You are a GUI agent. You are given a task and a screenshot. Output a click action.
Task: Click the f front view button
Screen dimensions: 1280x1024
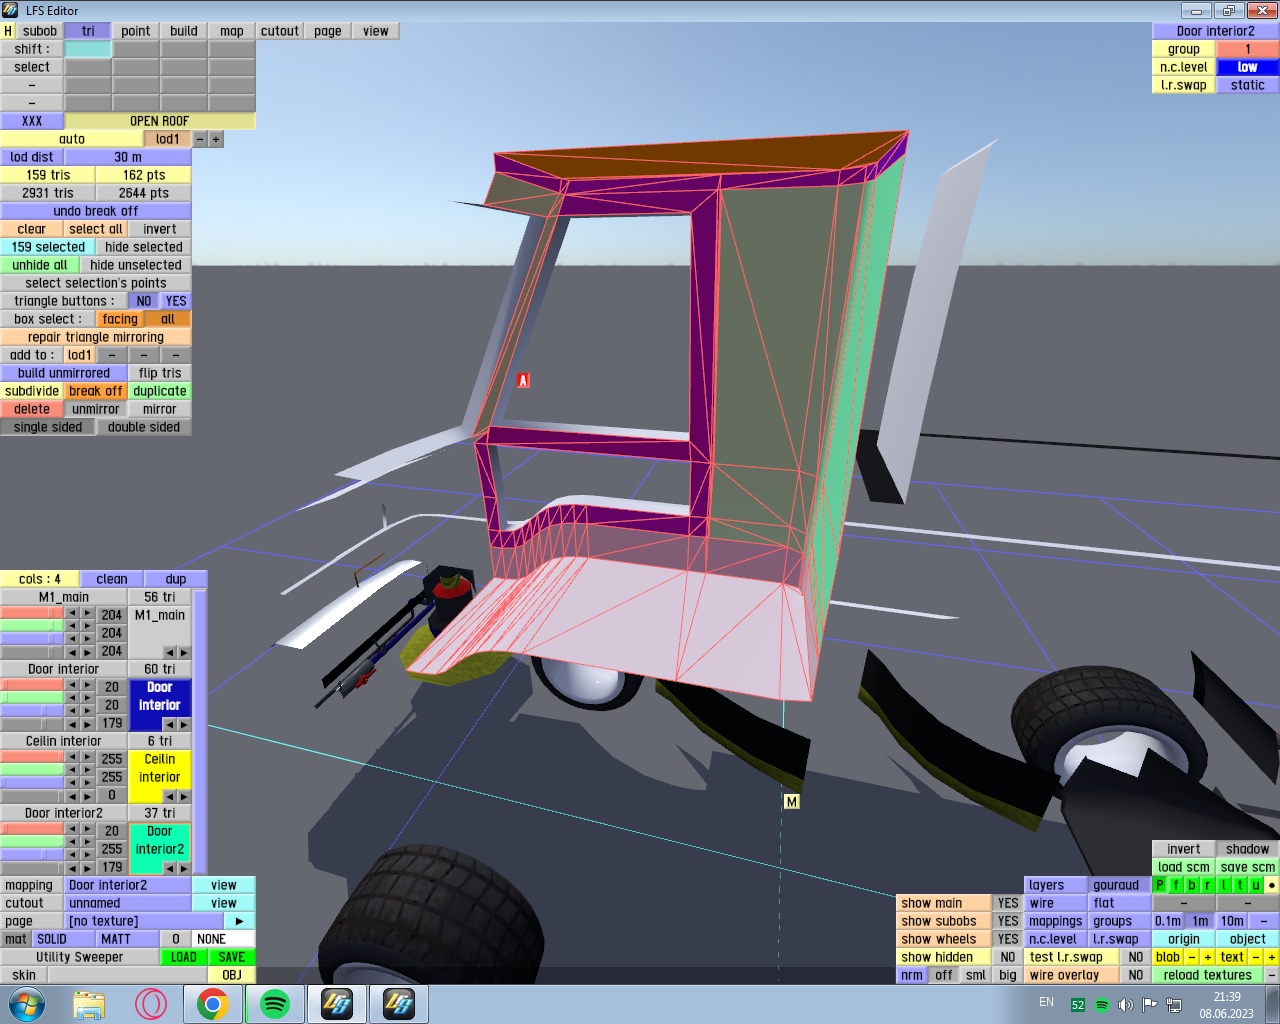[x=1176, y=885]
